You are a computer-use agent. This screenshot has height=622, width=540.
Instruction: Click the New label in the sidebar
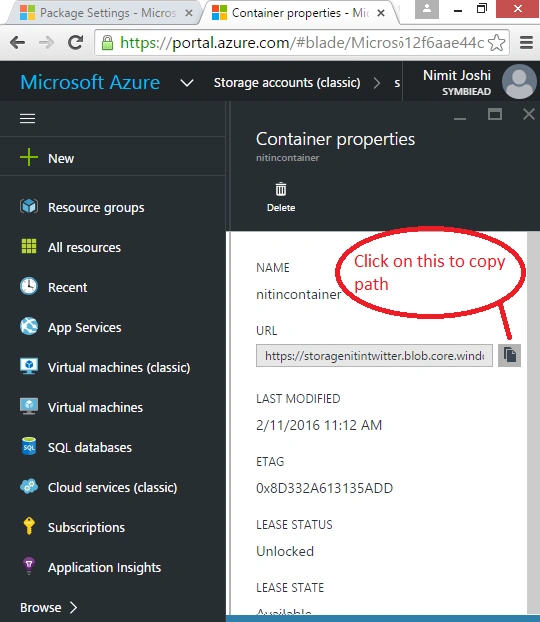click(61, 158)
